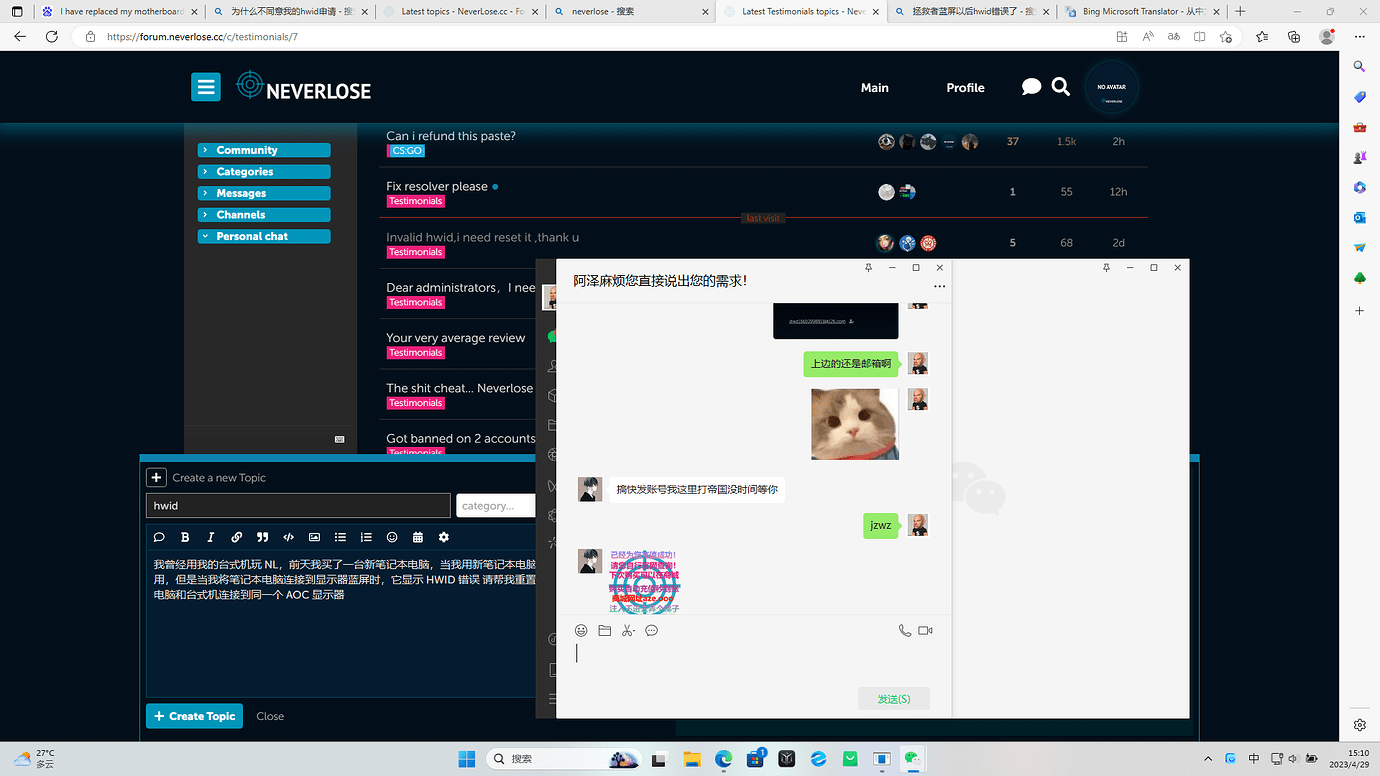Image resolution: width=1380 pixels, height=776 pixels.
Task: Insert a hyperlink in the topic editor
Action: coord(236,537)
